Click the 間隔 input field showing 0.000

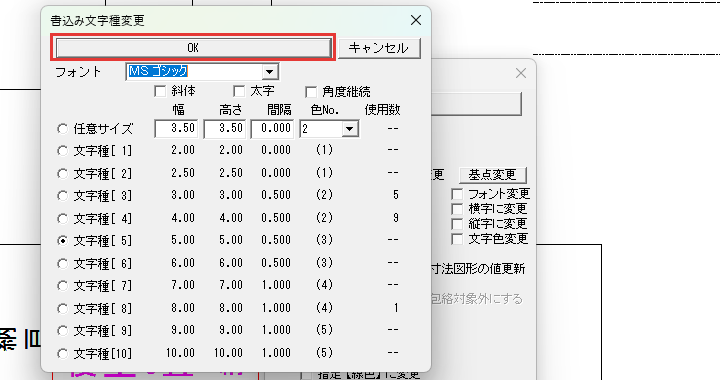click(272, 129)
